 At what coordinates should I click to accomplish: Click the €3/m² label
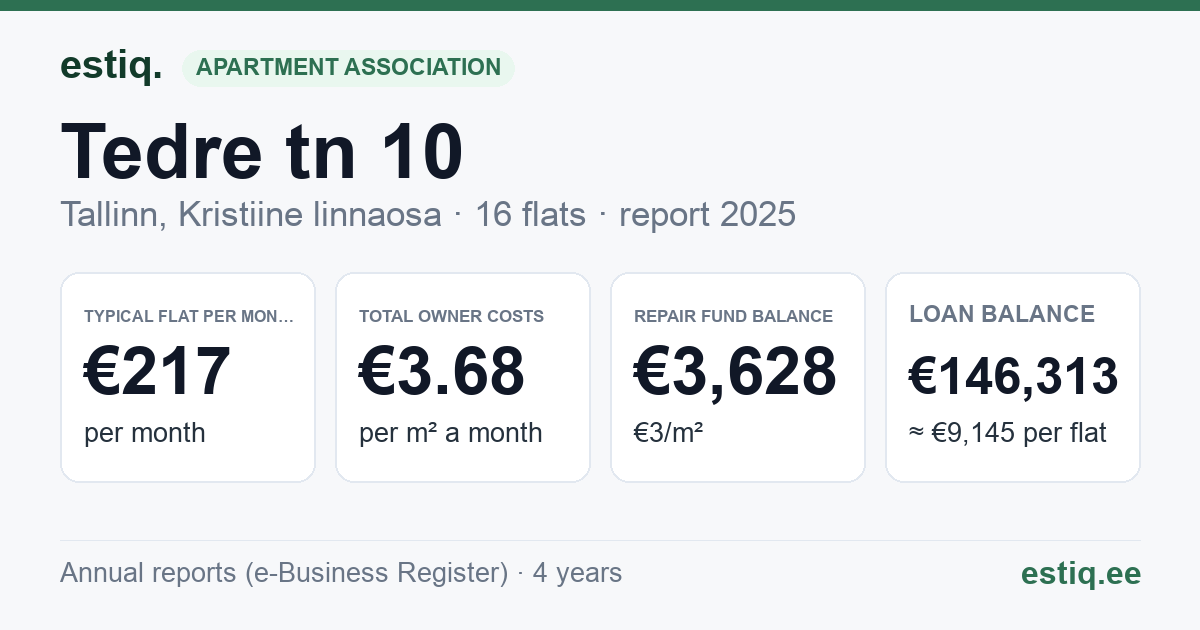[x=669, y=433]
